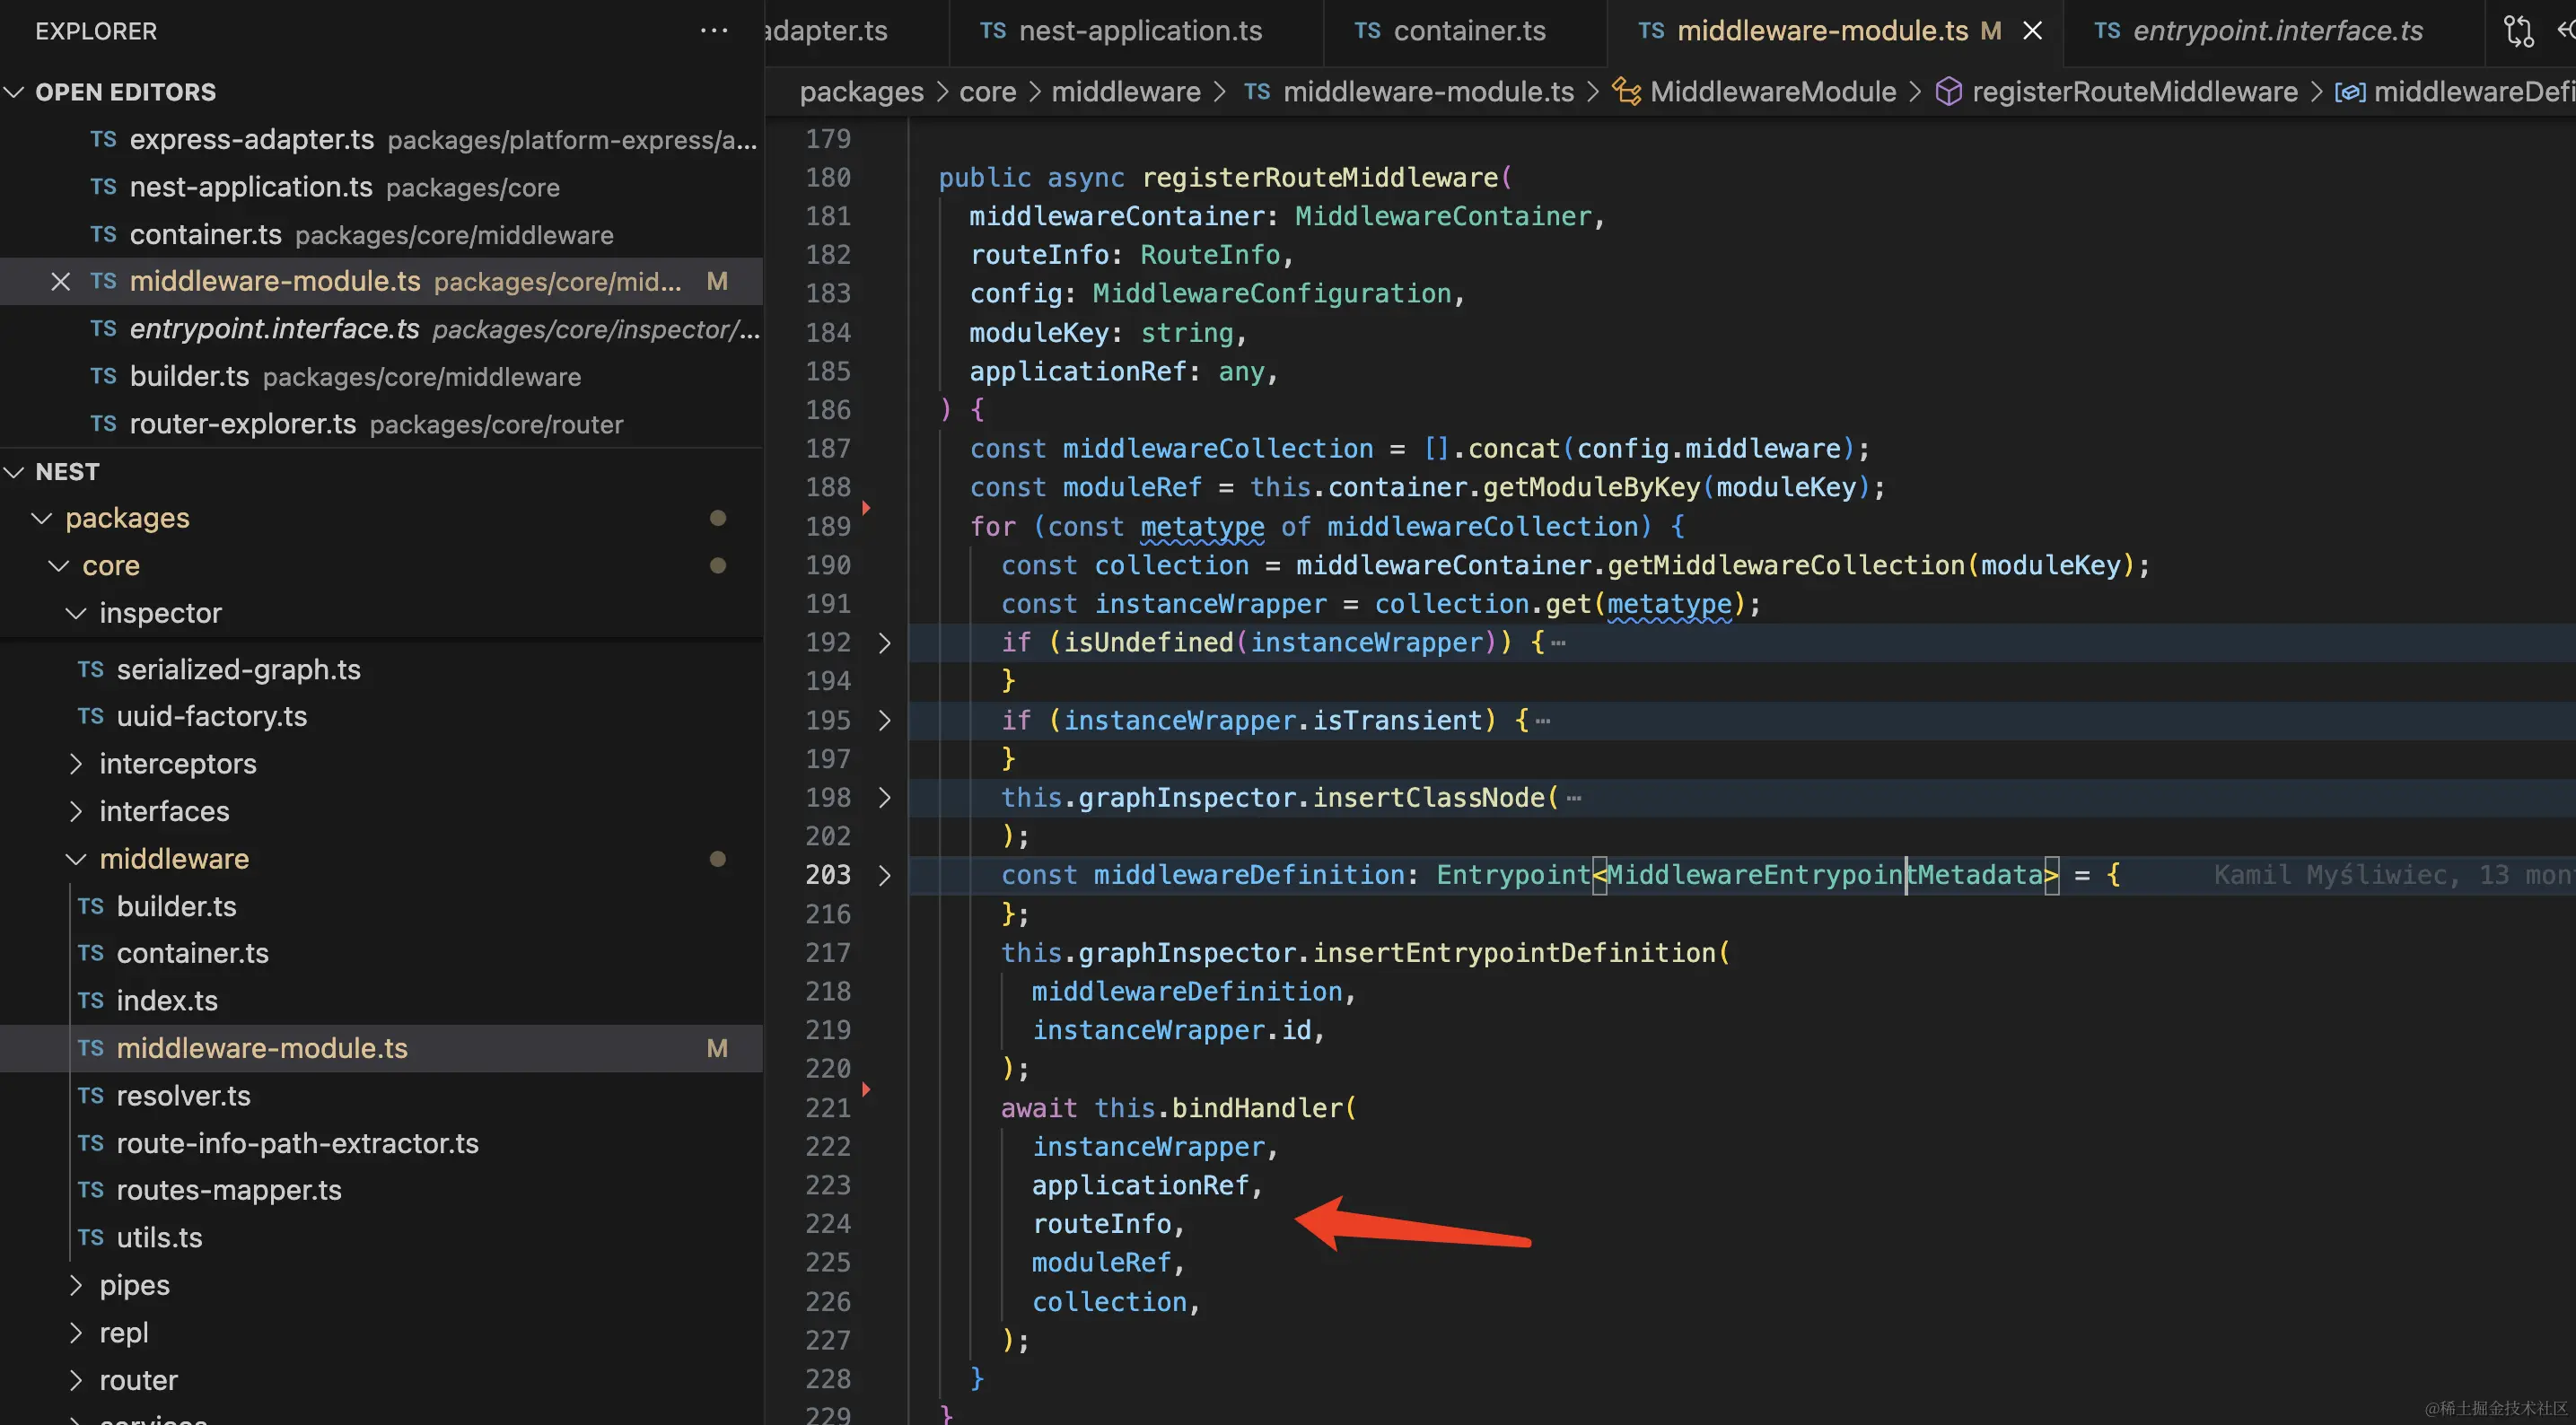Viewport: 2576px width, 1425px height.
Task: Switch to nest-application.ts tab
Action: 1137,31
